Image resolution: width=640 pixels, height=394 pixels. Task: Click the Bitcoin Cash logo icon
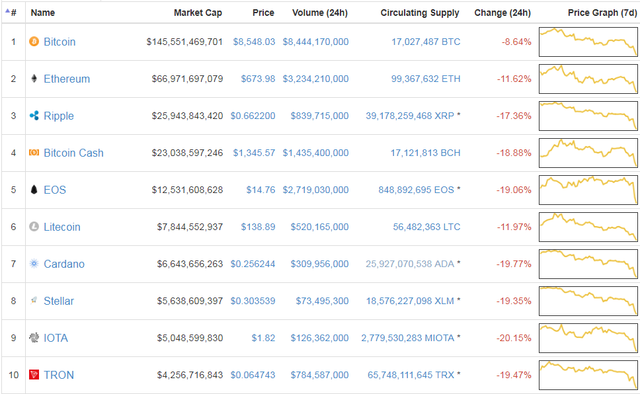coord(34,152)
